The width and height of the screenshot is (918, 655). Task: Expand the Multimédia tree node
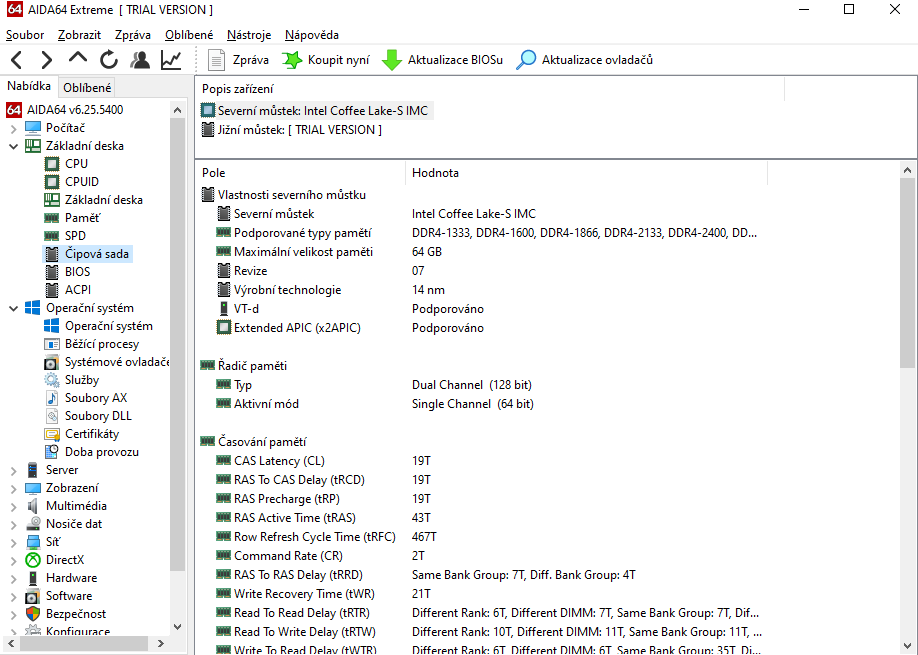[x=13, y=506]
